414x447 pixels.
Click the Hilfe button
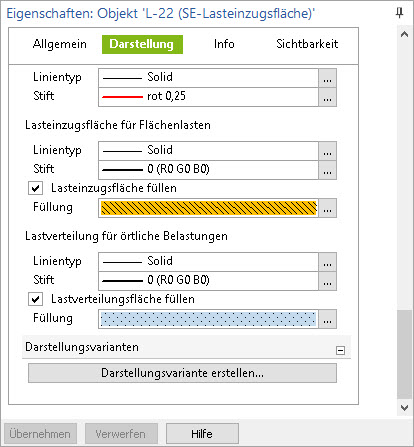tap(202, 434)
